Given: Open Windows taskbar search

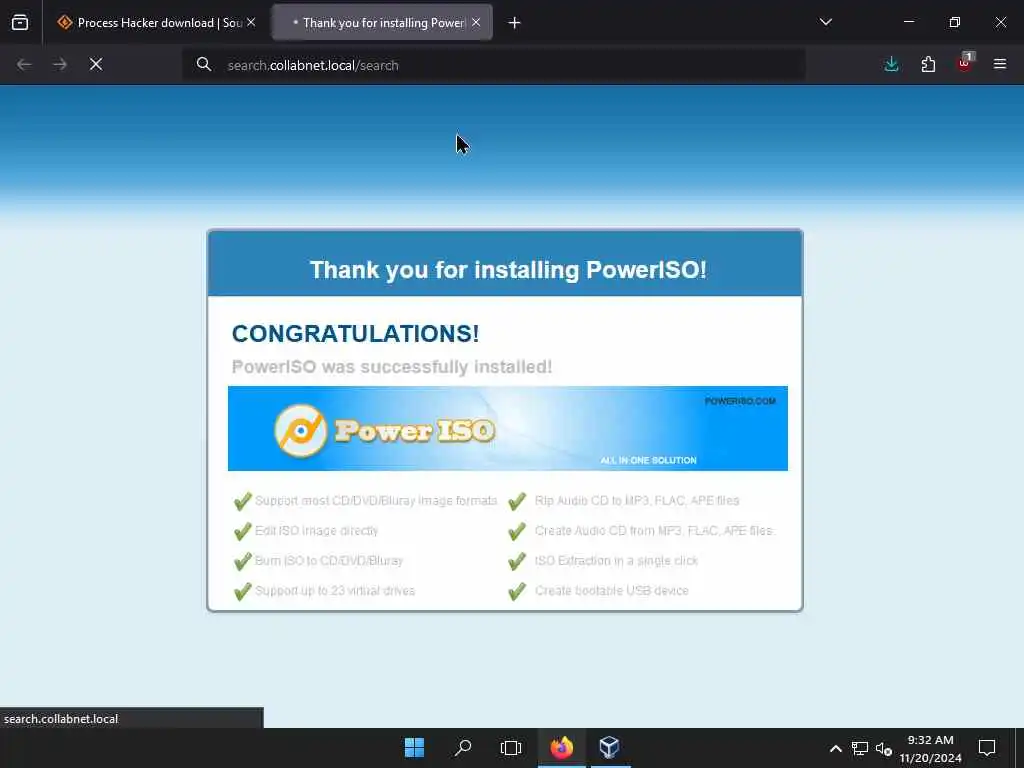Looking at the screenshot, I should coord(463,747).
